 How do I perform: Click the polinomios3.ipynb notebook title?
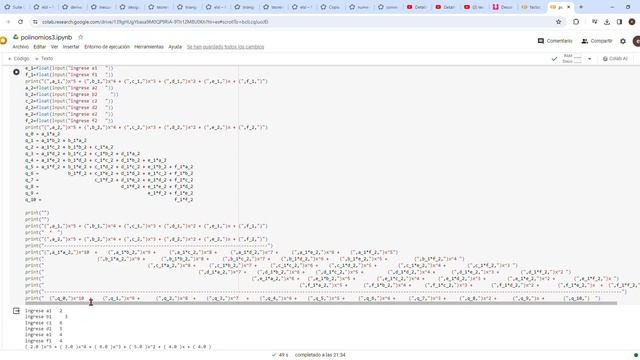pos(46,37)
